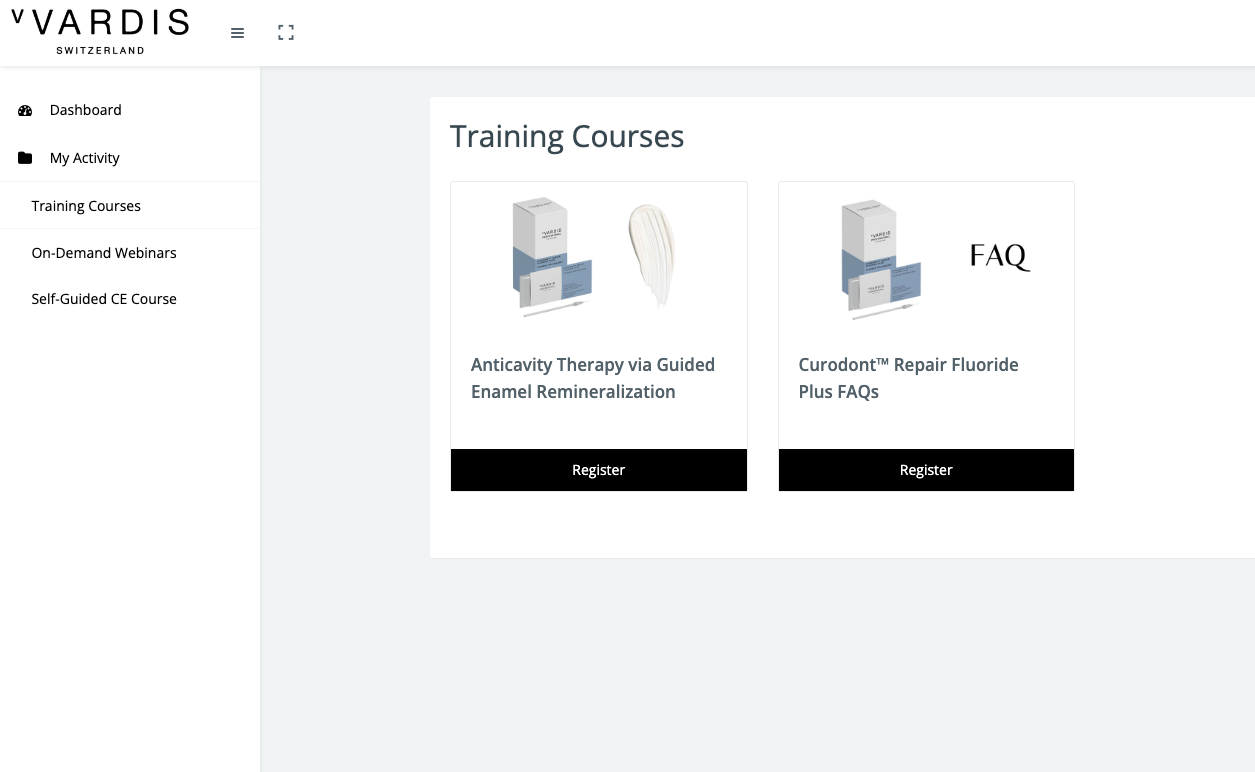Select Training Courses in the sidebar
1255x772 pixels.
click(x=86, y=205)
